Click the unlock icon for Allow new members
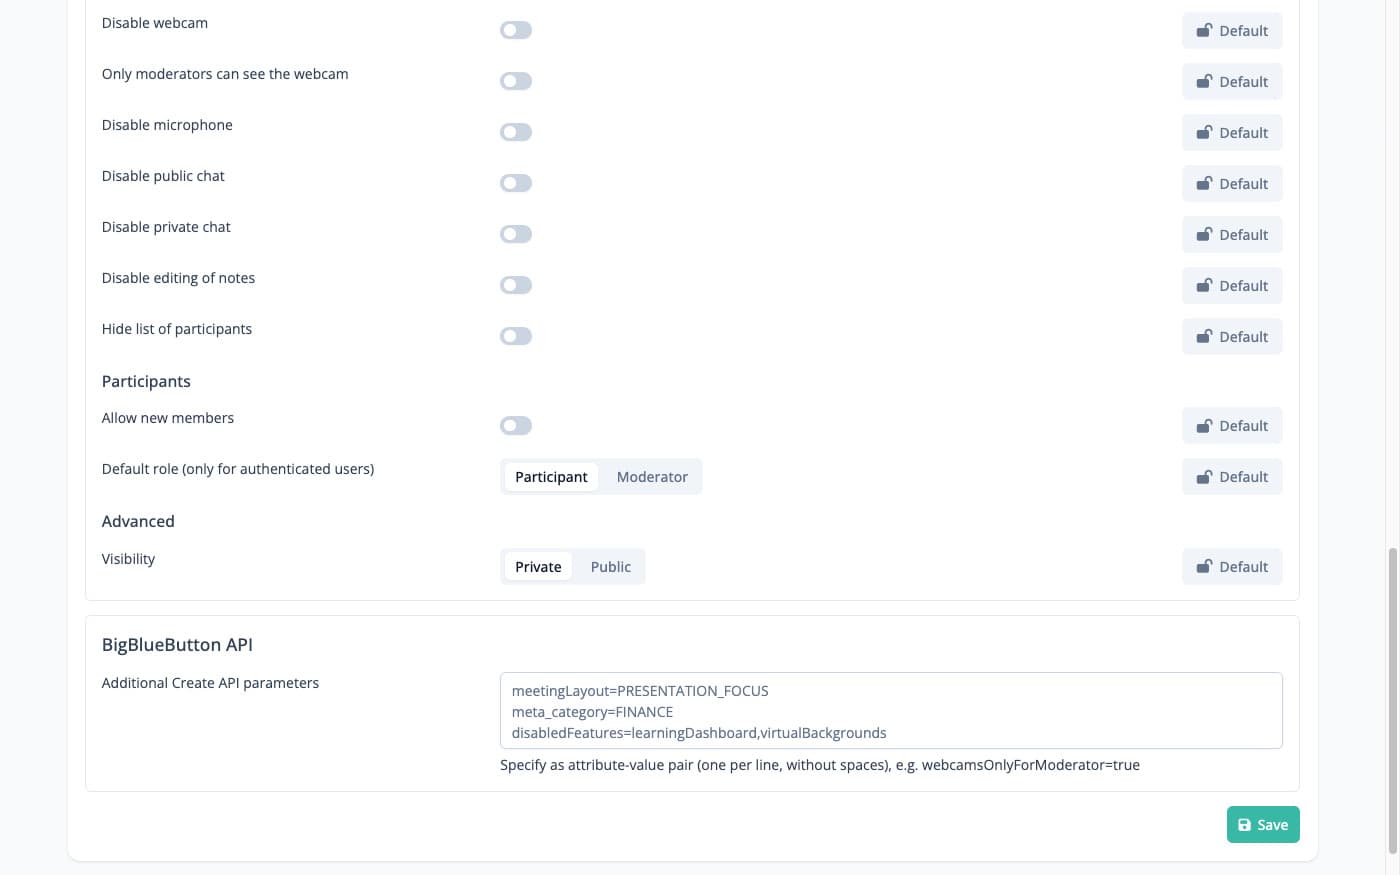The height and width of the screenshot is (875, 1400). (x=1204, y=426)
